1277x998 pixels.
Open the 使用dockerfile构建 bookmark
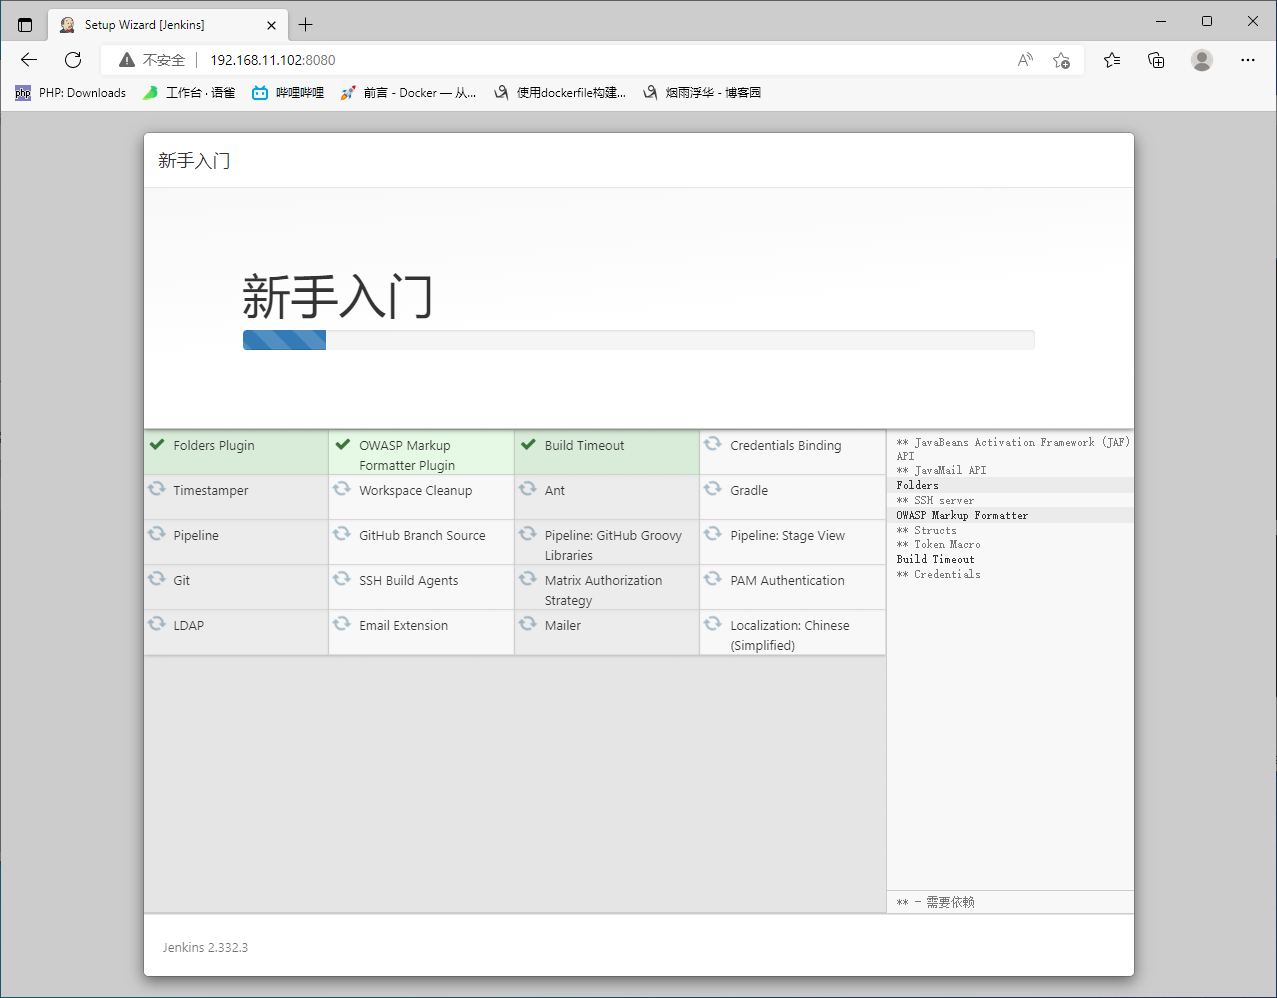coord(560,93)
